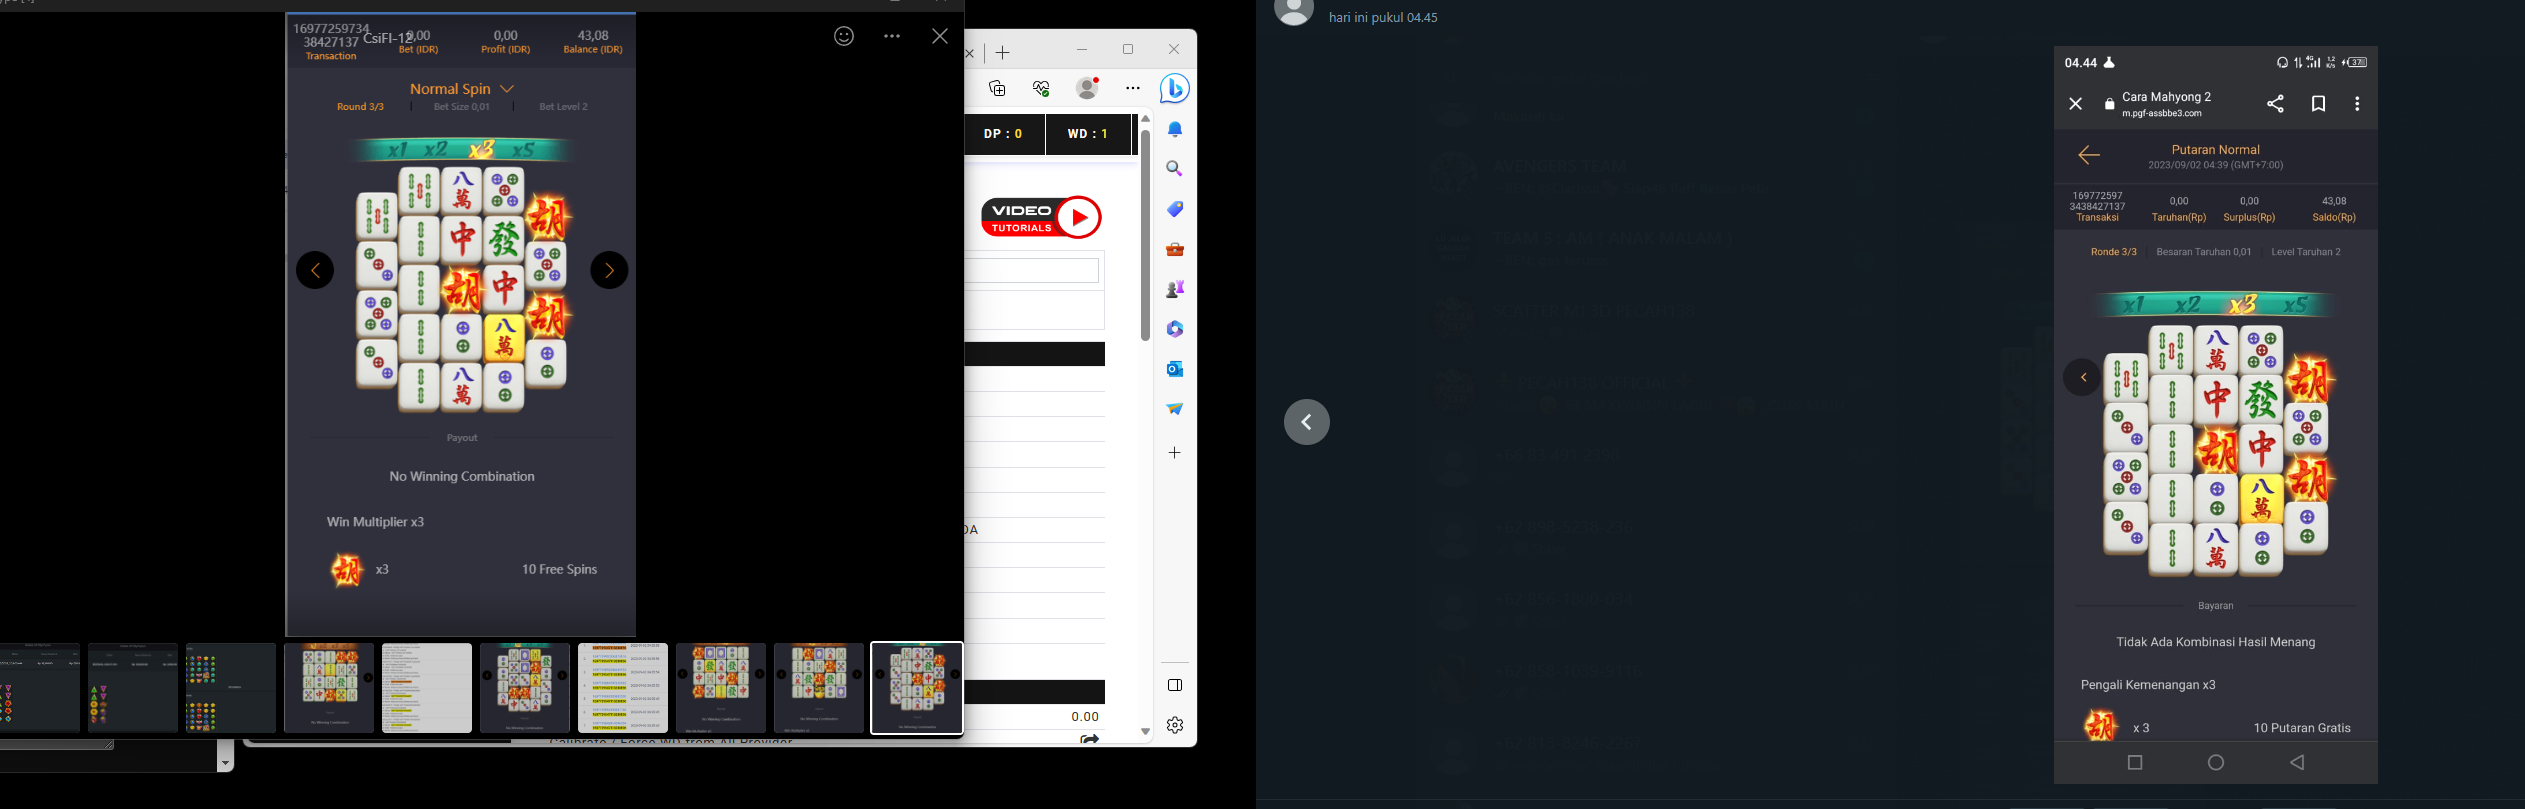The height and width of the screenshot is (809, 2525).
Task: Open Browser essentials heart icon in Edge
Action: [x=1041, y=88]
